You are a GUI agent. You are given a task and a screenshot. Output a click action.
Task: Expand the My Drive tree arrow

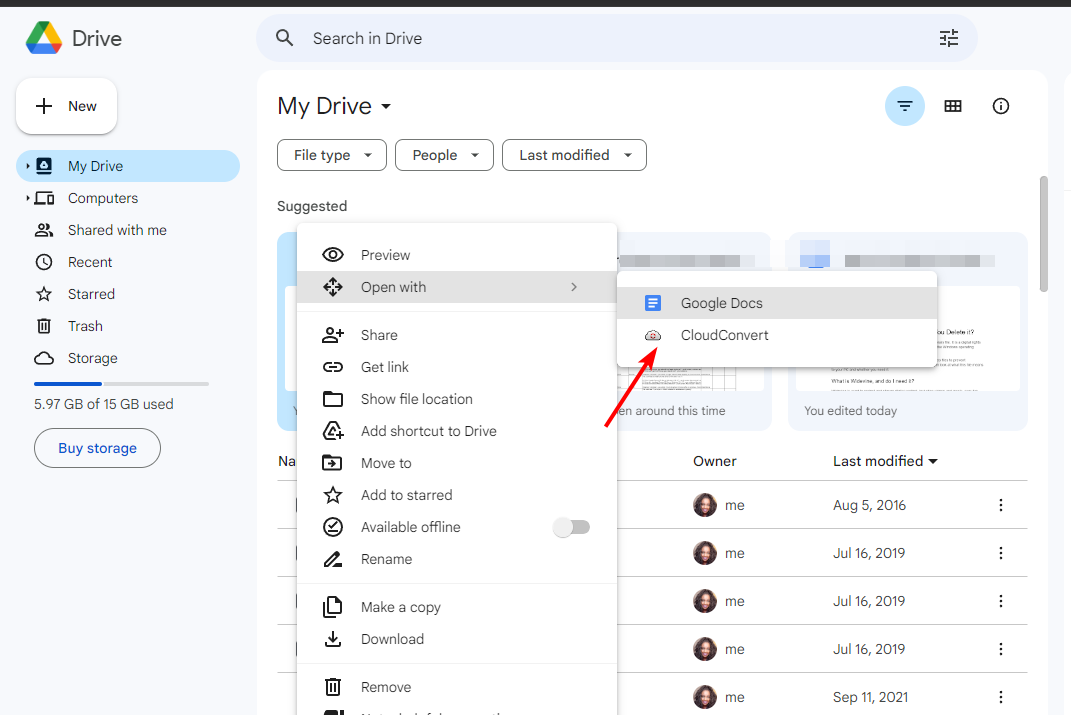tap(27, 166)
